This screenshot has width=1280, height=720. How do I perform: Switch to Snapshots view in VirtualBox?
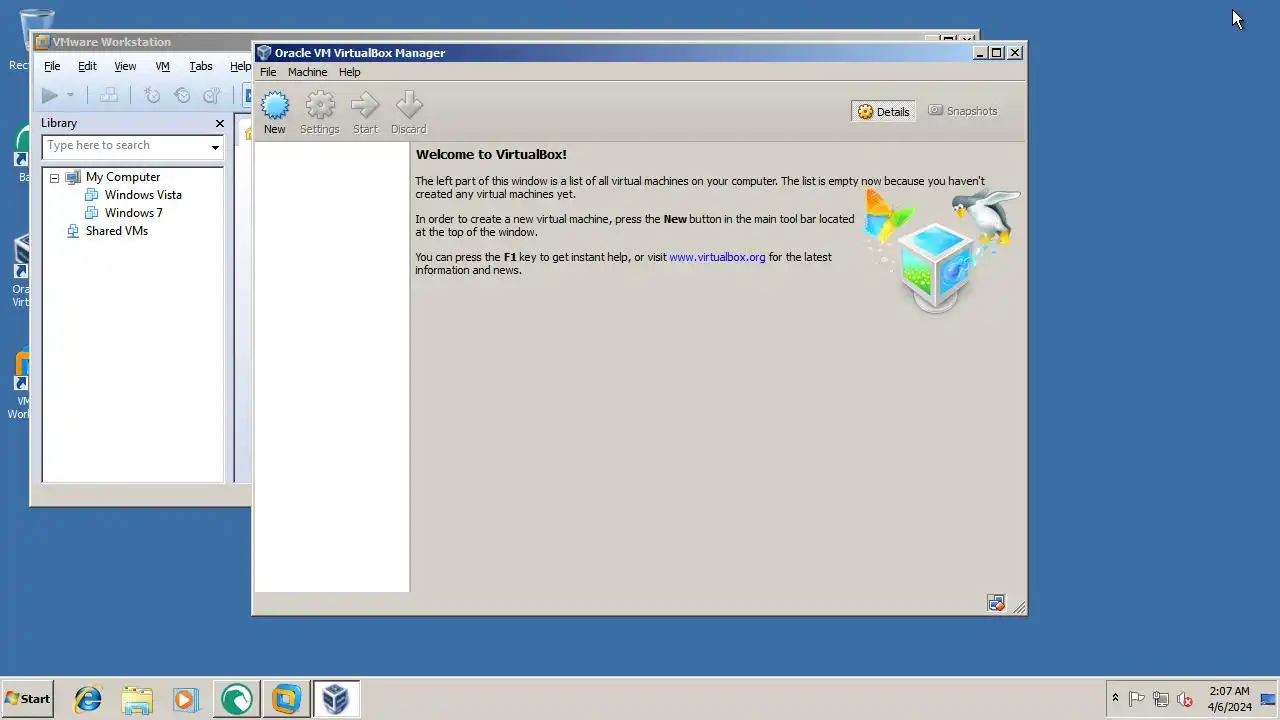963,111
